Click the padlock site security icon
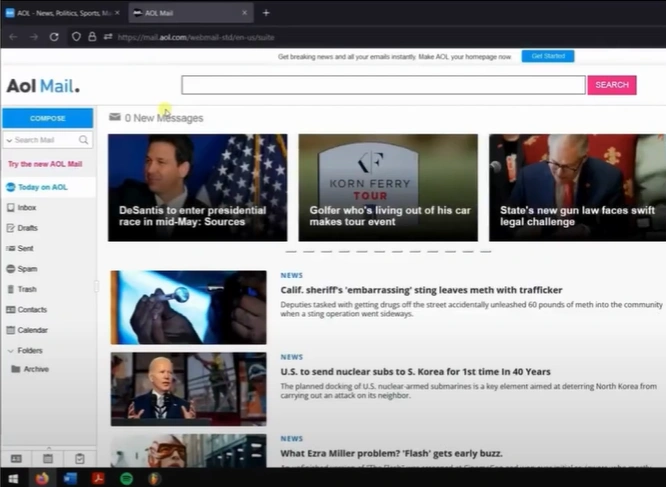This screenshot has height=487, width=666. pos(92,37)
